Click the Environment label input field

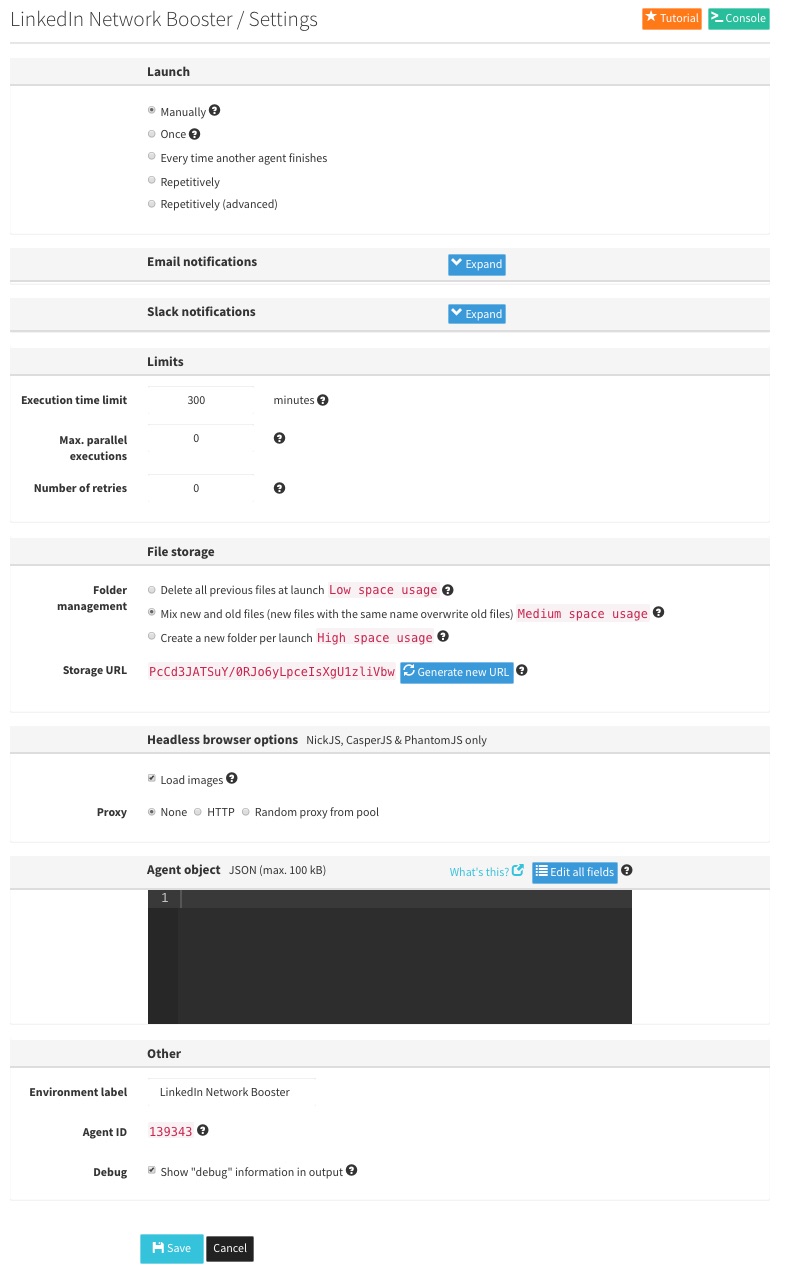coord(230,1091)
